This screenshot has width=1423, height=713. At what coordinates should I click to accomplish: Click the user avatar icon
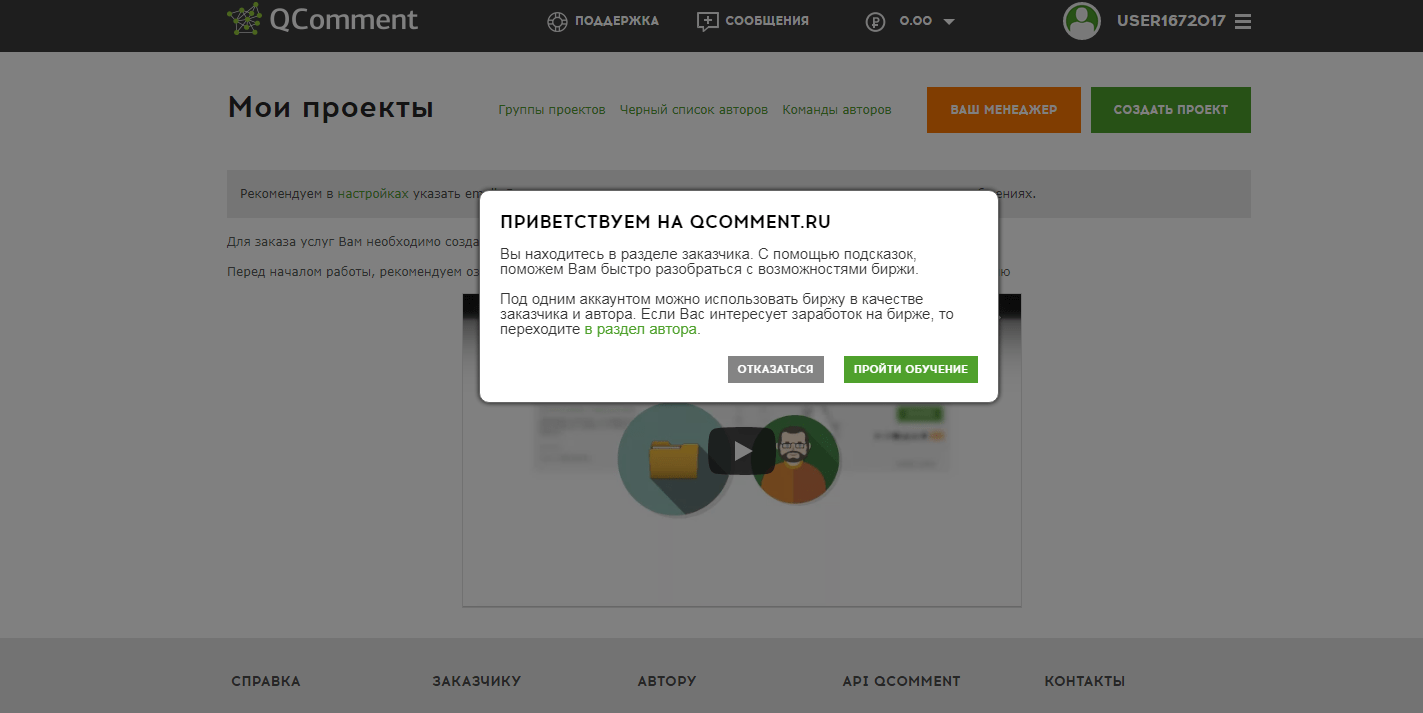pos(1082,21)
